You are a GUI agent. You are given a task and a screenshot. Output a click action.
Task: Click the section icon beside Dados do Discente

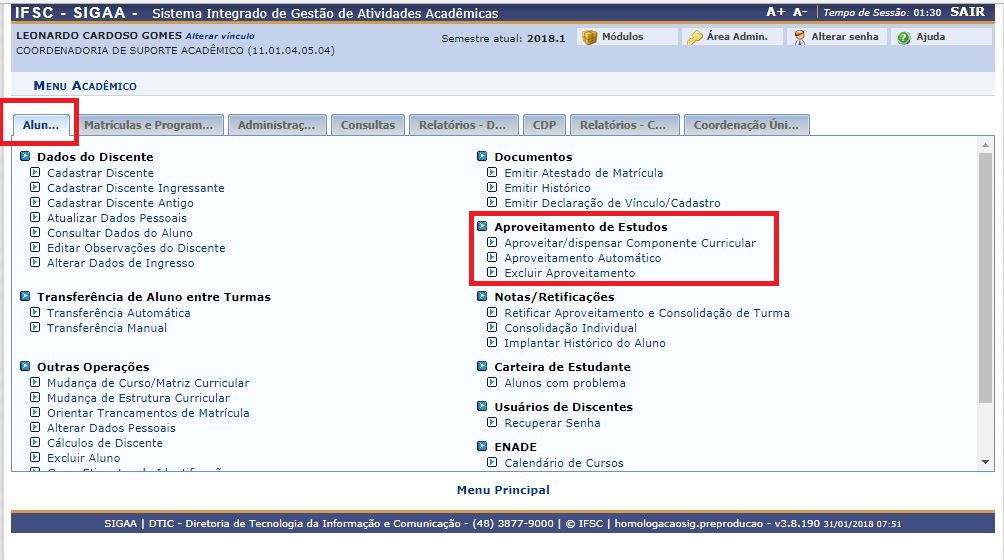(25, 157)
